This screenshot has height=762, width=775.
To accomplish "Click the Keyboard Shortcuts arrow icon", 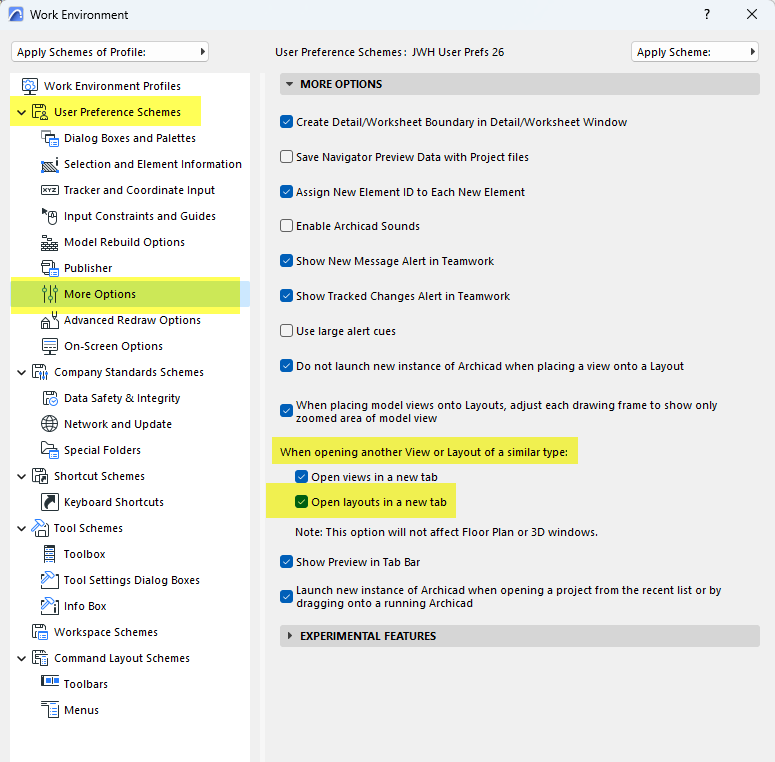I will pos(49,502).
